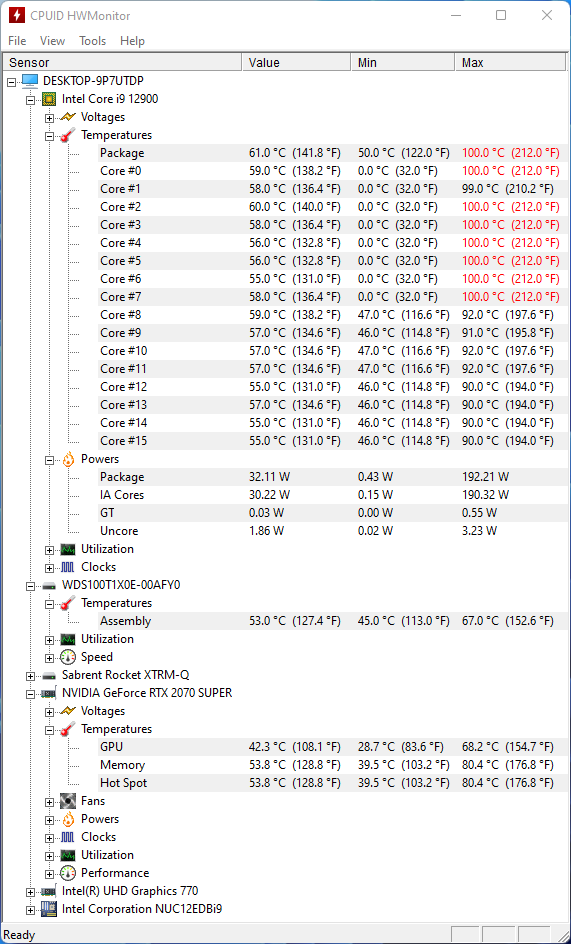Image resolution: width=571 pixels, height=944 pixels.
Task: Select the GPU Hot Spot row
Action: pyautogui.click(x=330, y=783)
